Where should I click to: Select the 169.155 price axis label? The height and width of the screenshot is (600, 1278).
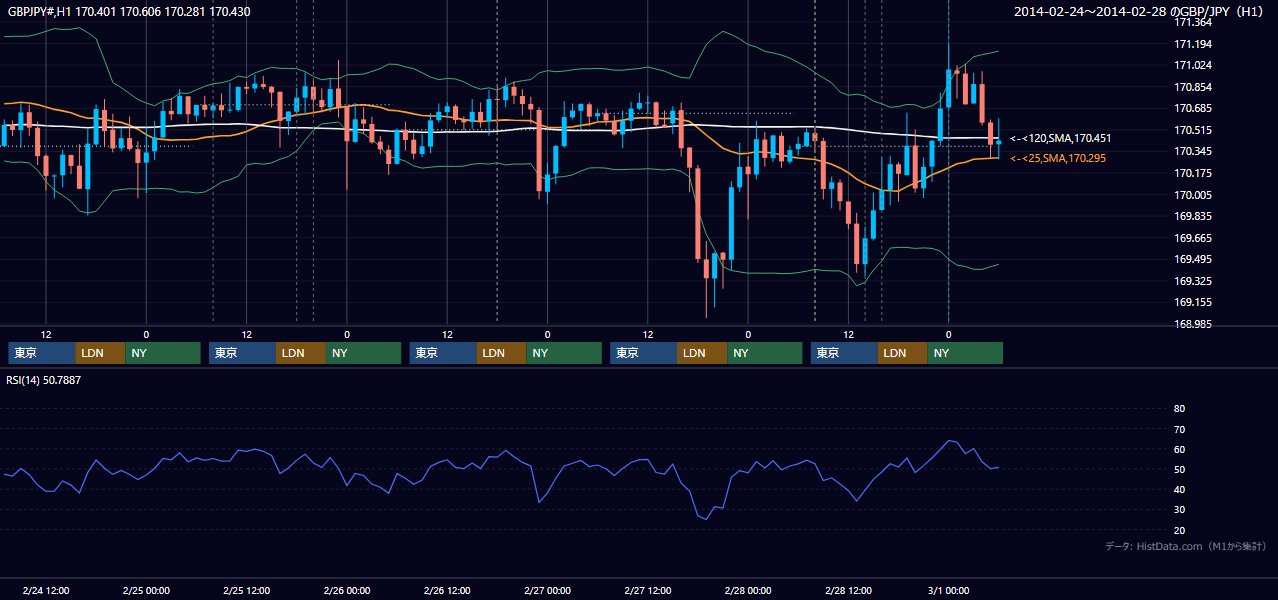1193,302
